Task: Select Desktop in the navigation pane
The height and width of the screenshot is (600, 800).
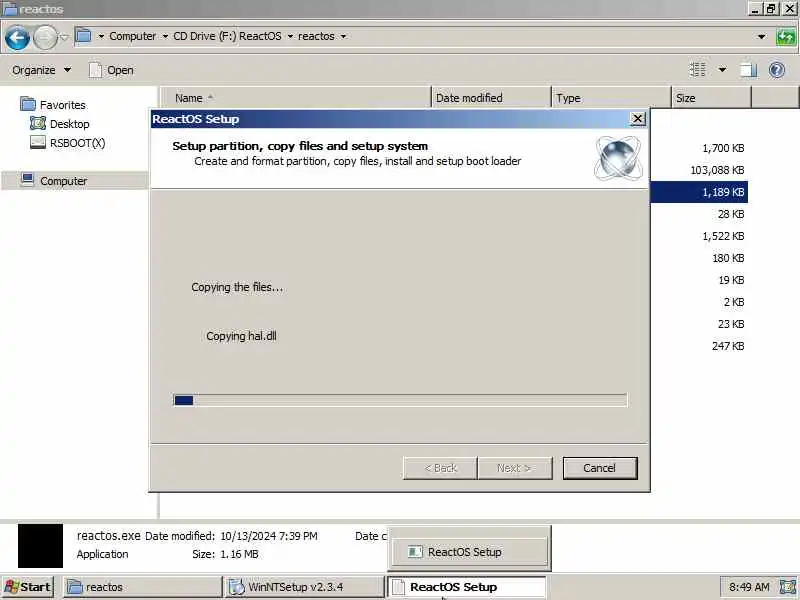Action: tap(69, 124)
